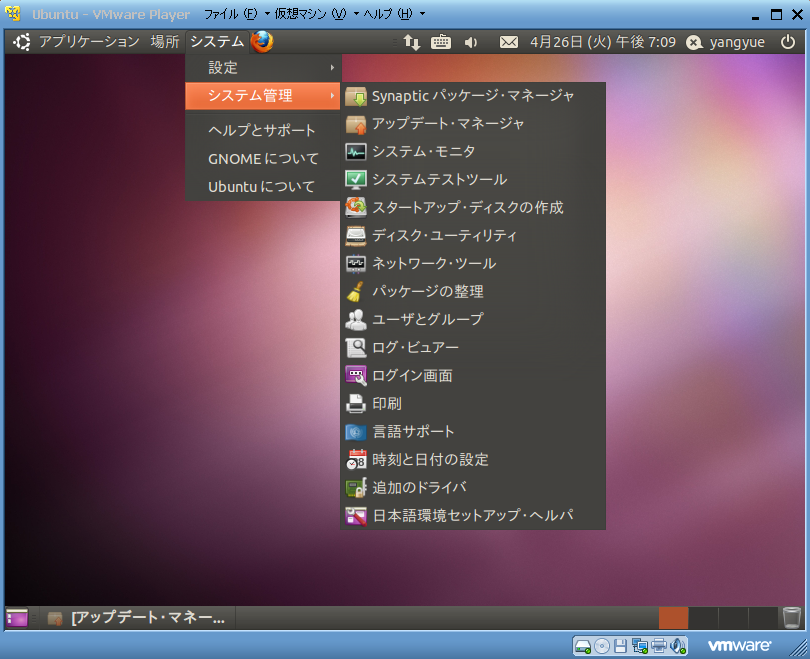Open スタートアップ・ディスクの作成
The width and height of the screenshot is (810, 659).
[x=473, y=208]
